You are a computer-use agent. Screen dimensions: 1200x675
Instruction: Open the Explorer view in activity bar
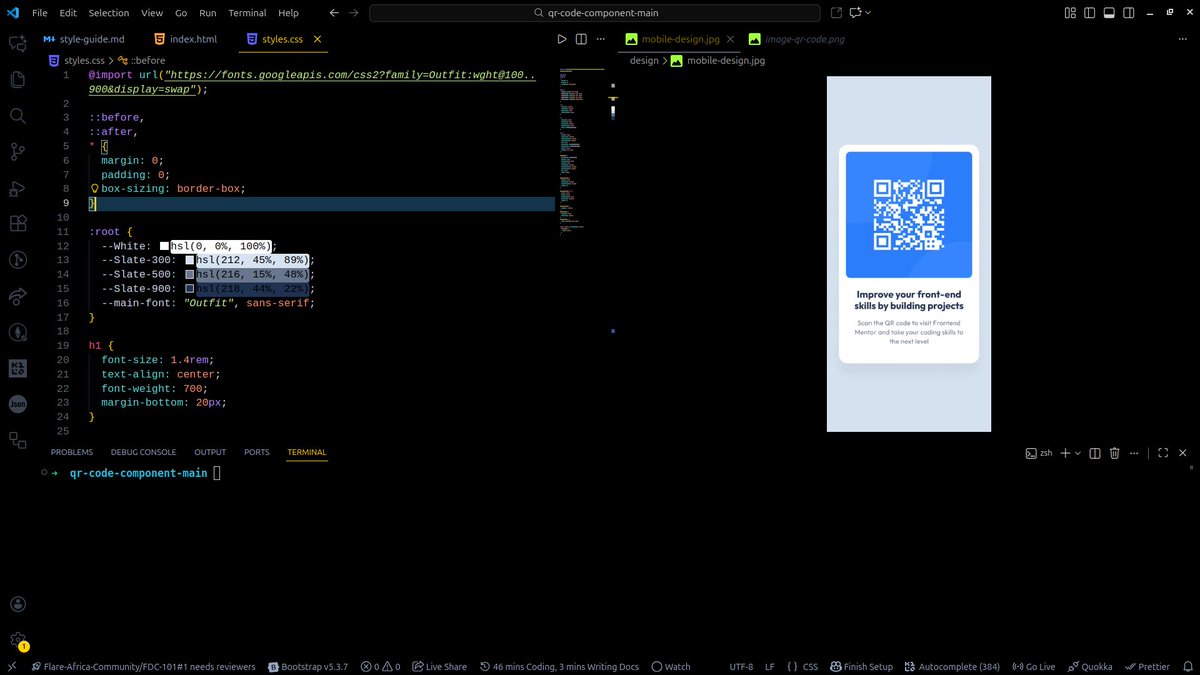17,80
